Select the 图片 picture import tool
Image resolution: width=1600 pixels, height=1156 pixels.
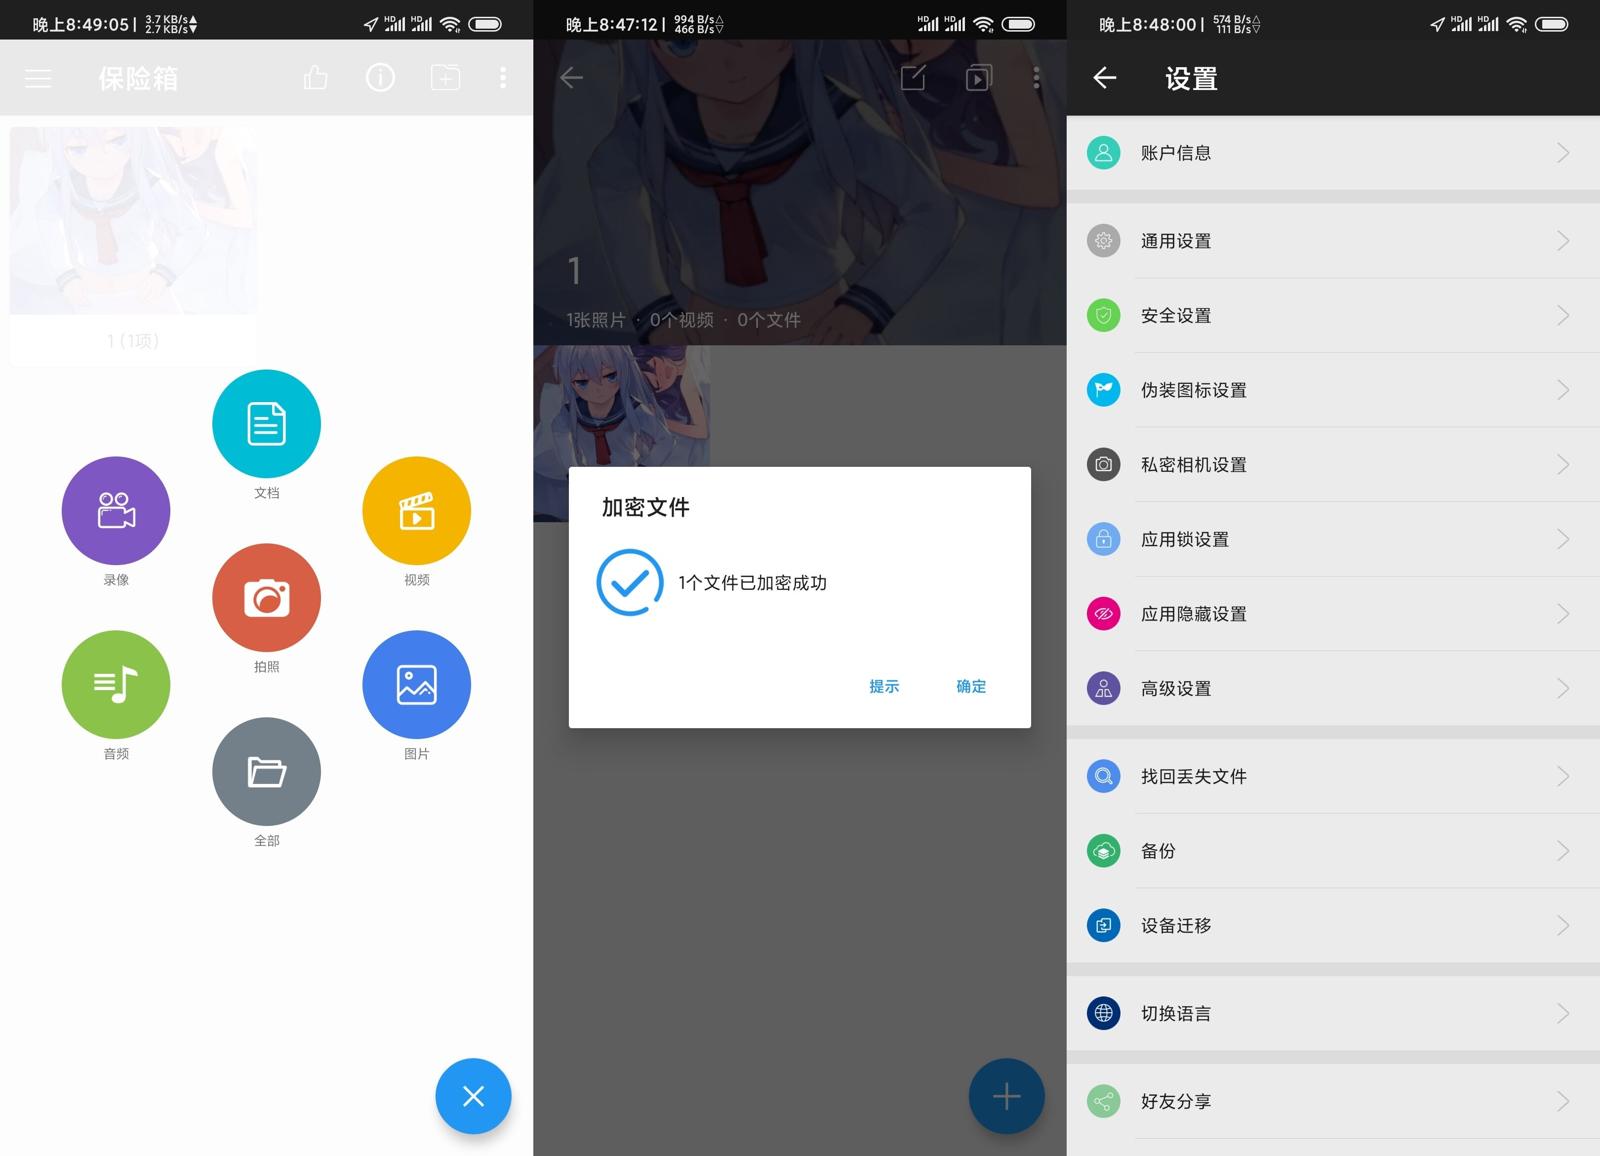(x=416, y=684)
